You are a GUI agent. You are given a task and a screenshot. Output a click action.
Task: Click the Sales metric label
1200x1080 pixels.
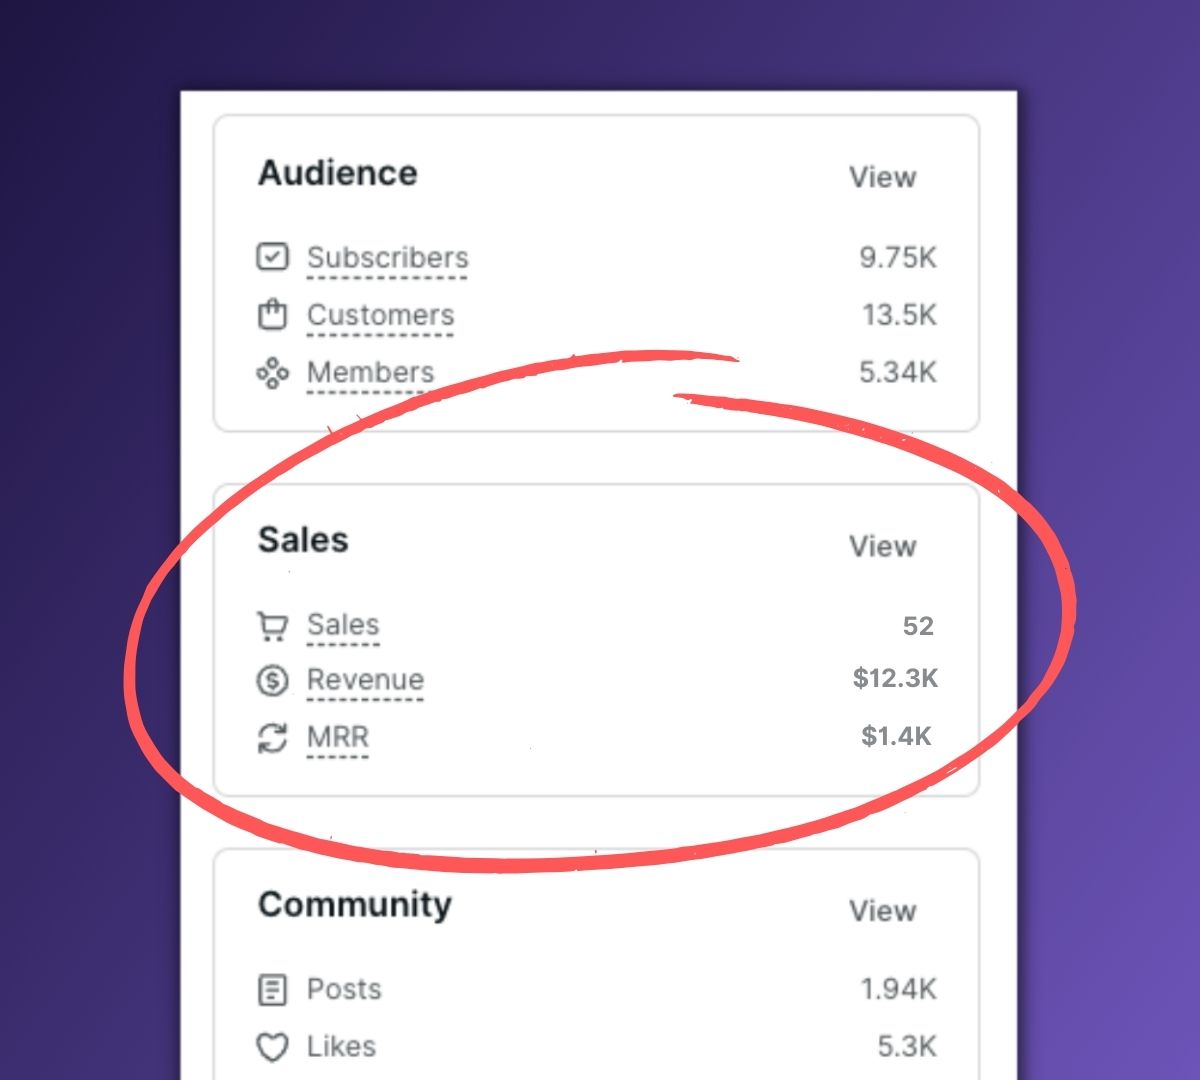[x=343, y=625]
